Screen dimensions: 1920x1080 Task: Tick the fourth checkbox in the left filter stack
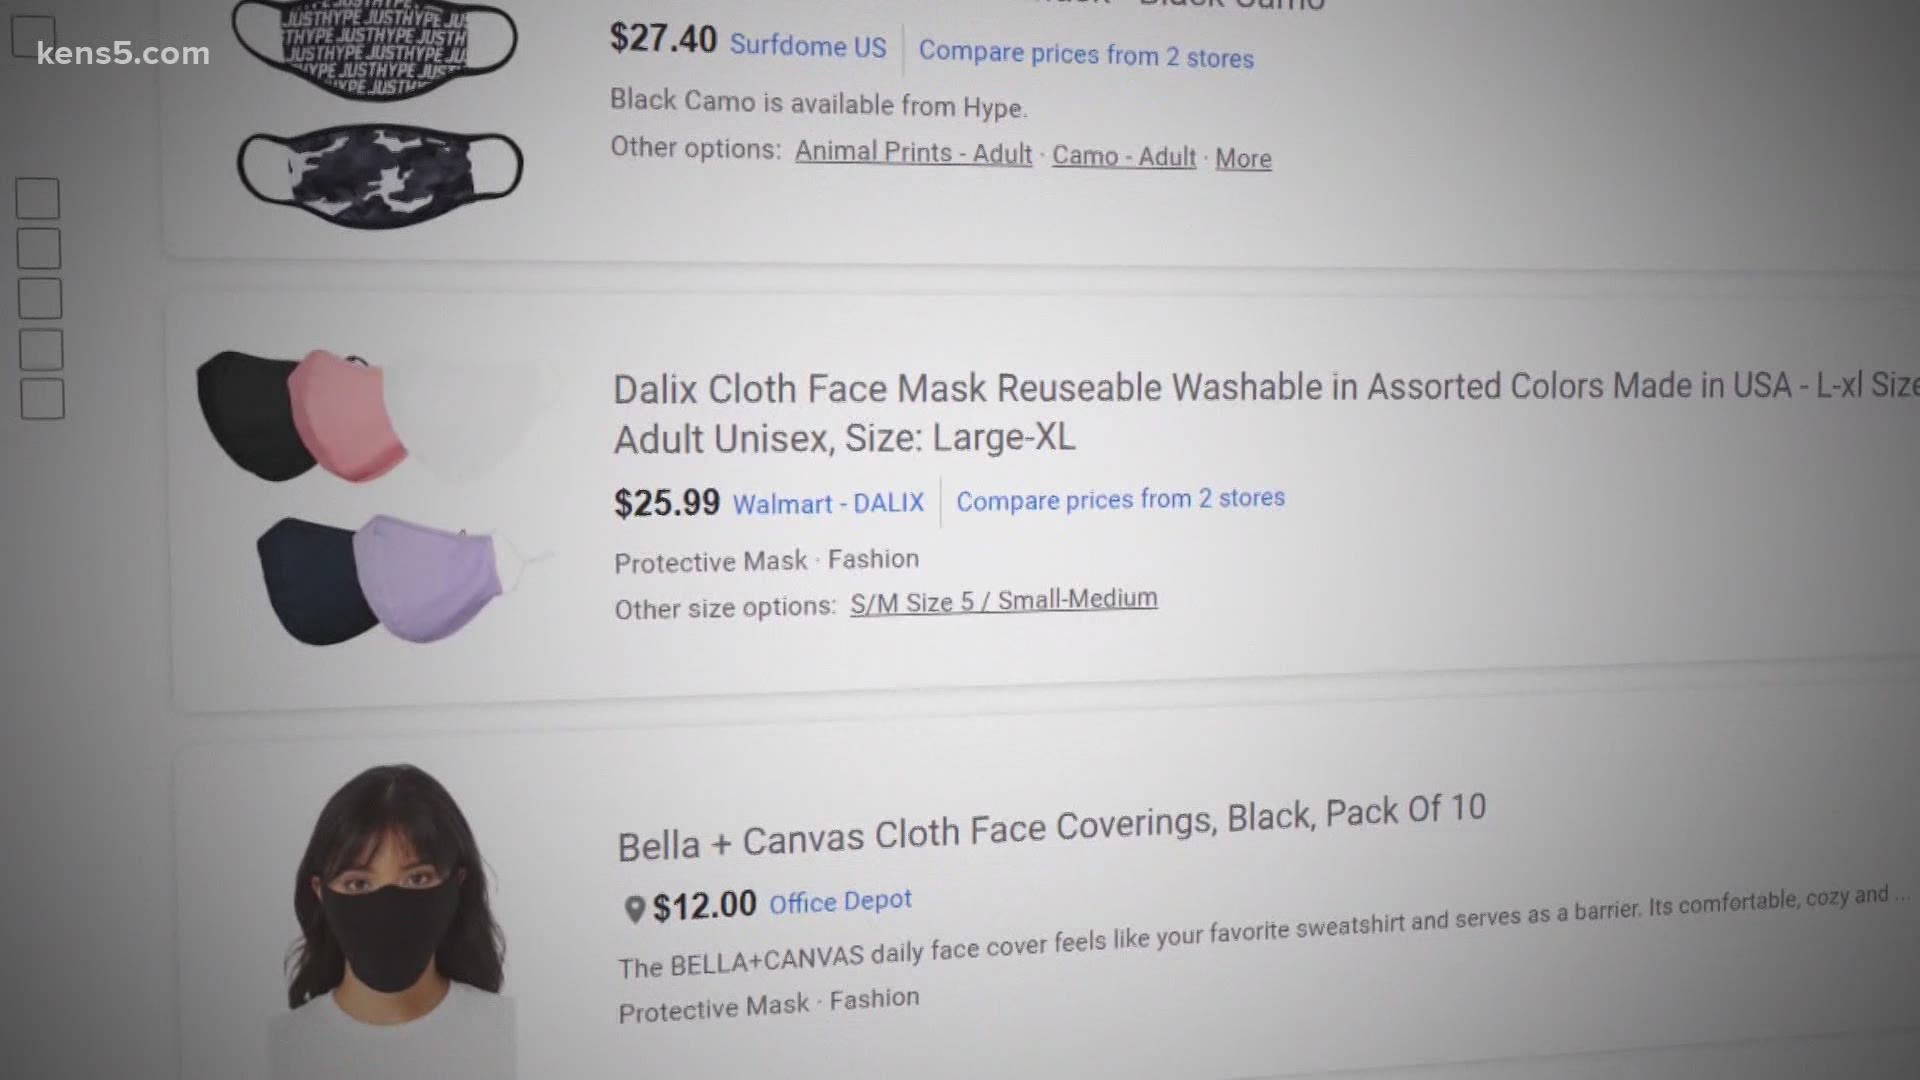(41, 349)
